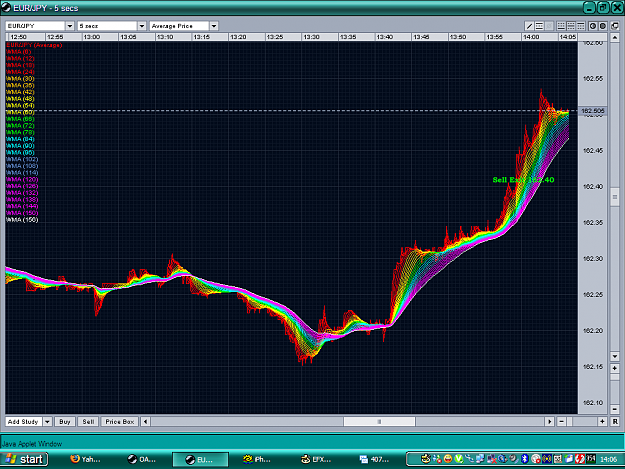Click the vertical price scale up arrow
The height and width of the screenshot is (469, 625).
click(x=615, y=38)
